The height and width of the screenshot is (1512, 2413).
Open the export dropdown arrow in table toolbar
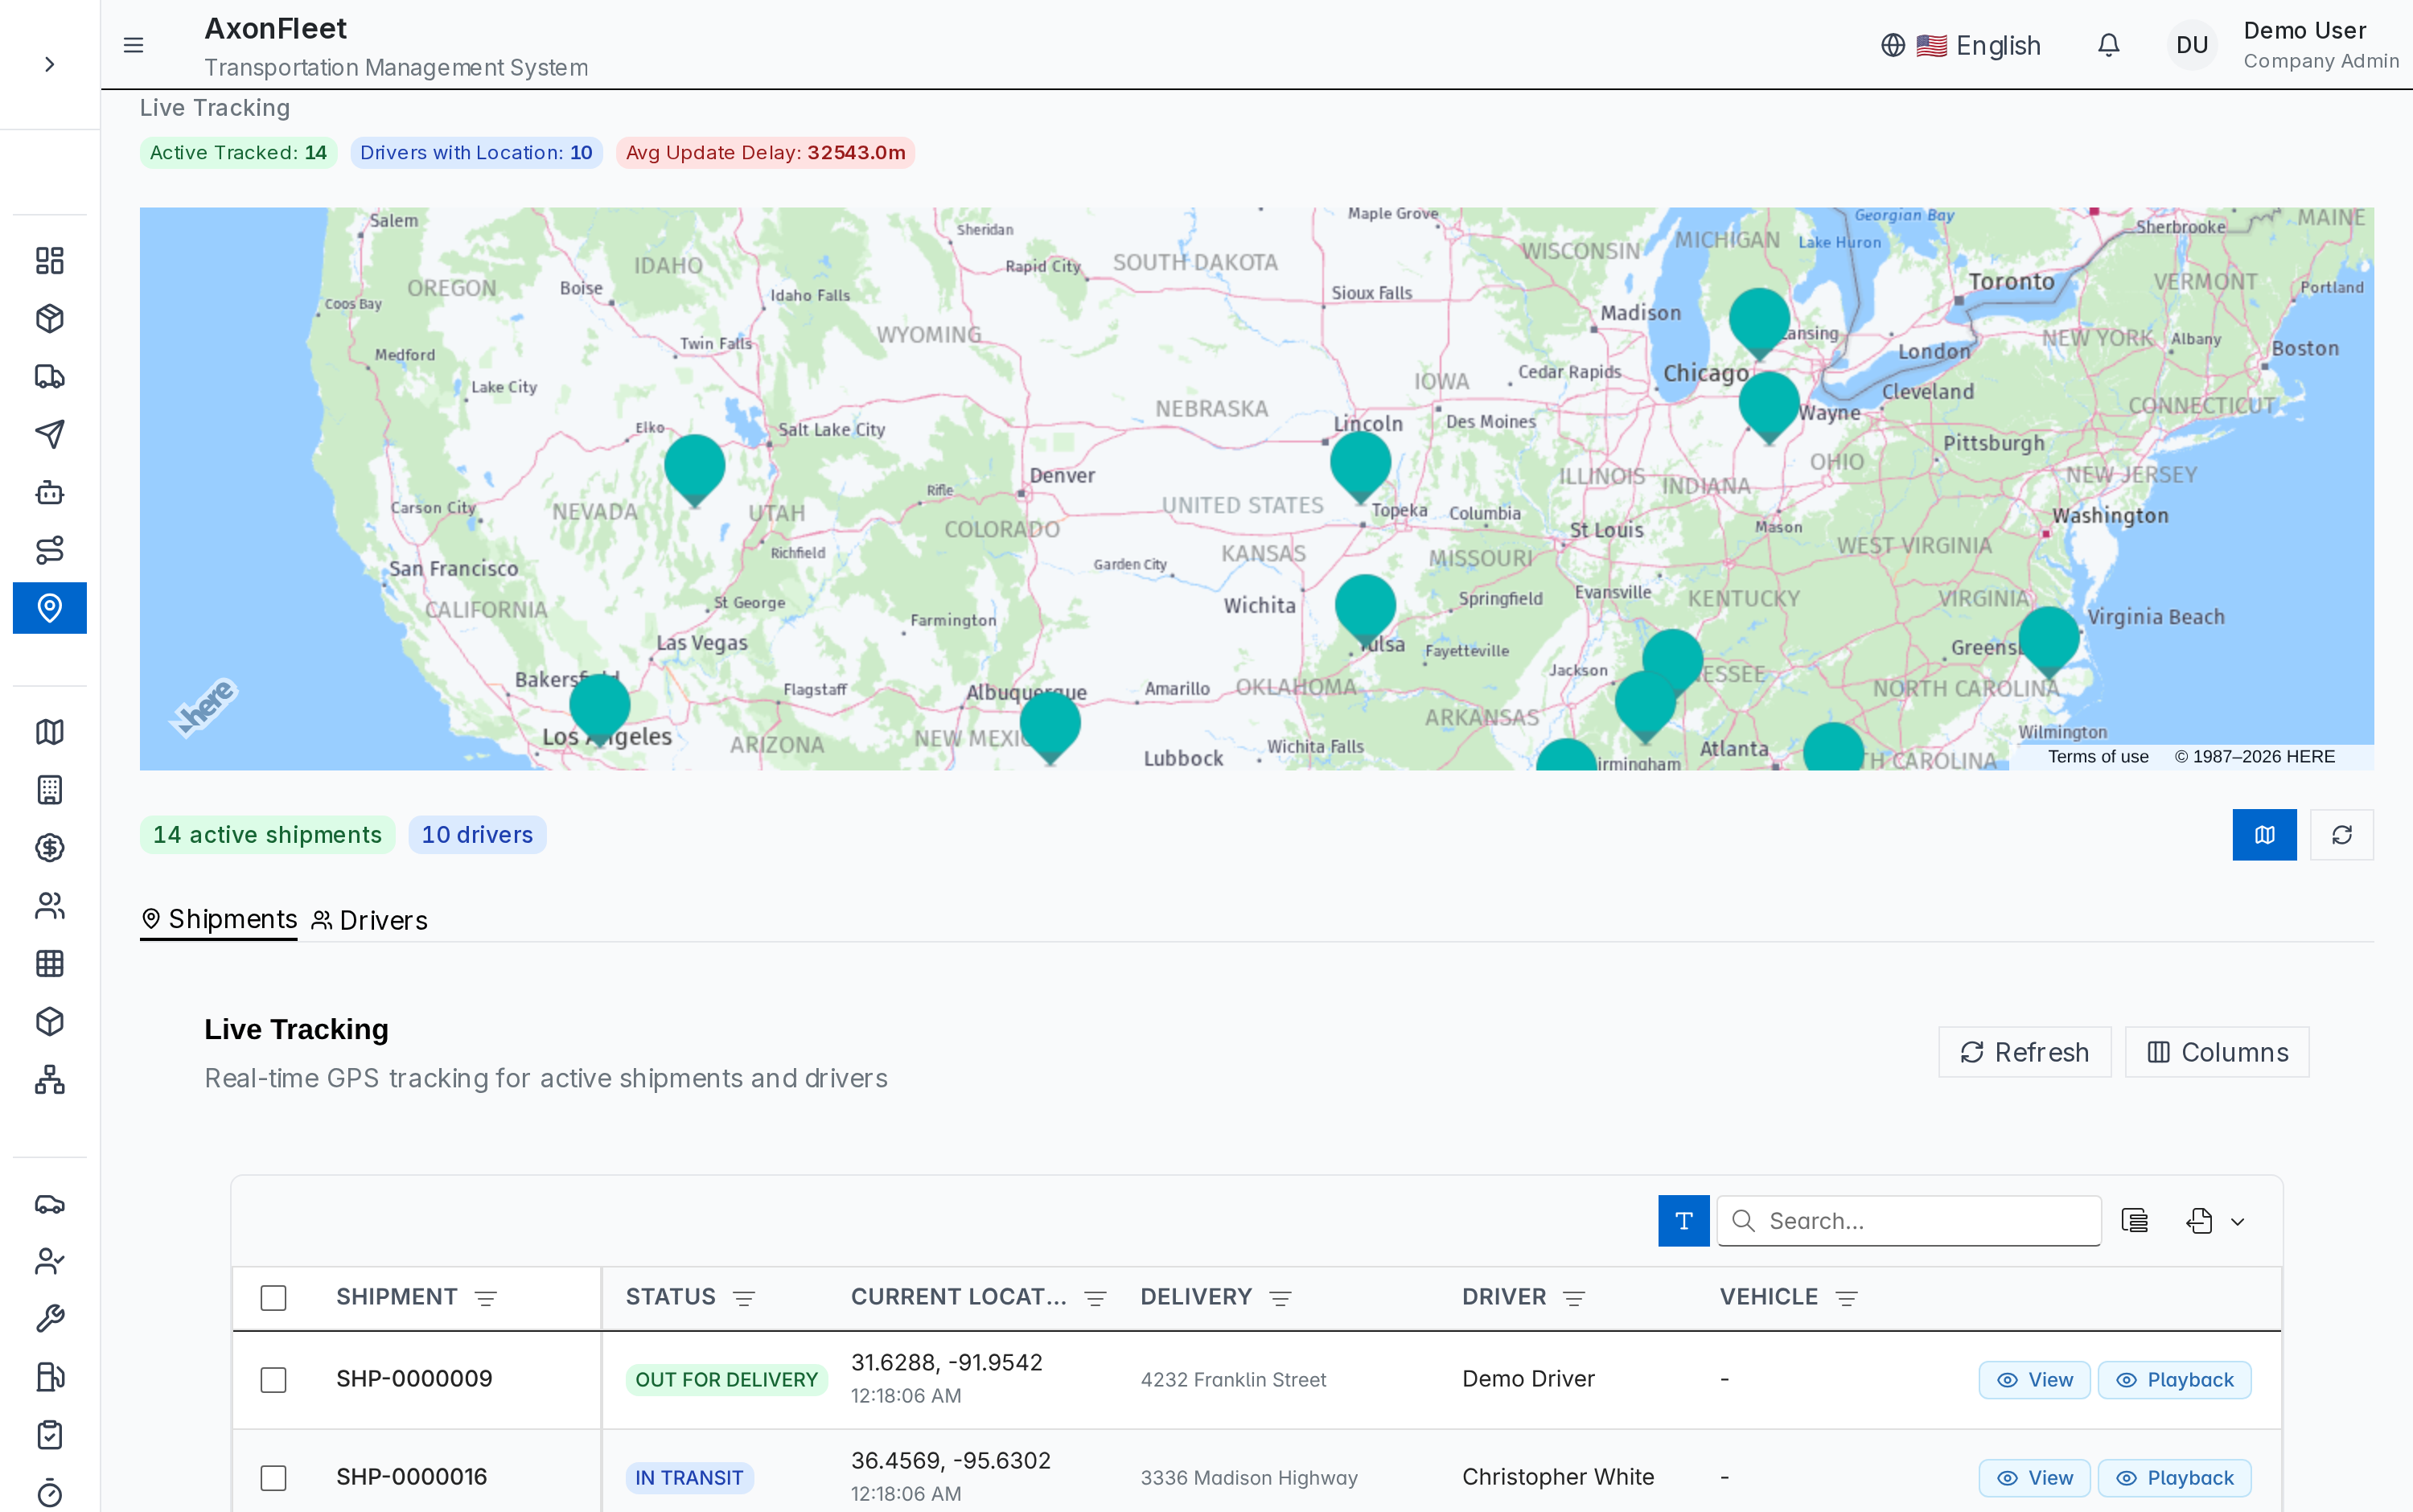pos(2237,1222)
